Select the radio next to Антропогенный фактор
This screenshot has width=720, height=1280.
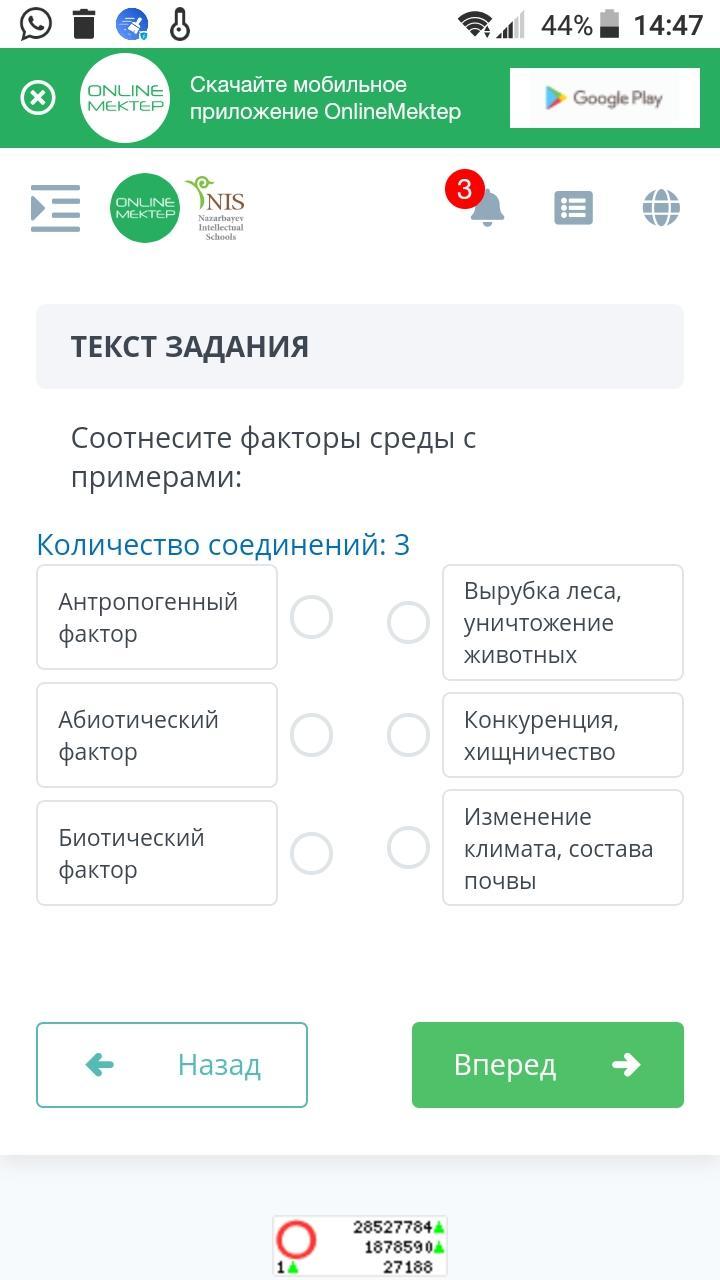(311, 617)
